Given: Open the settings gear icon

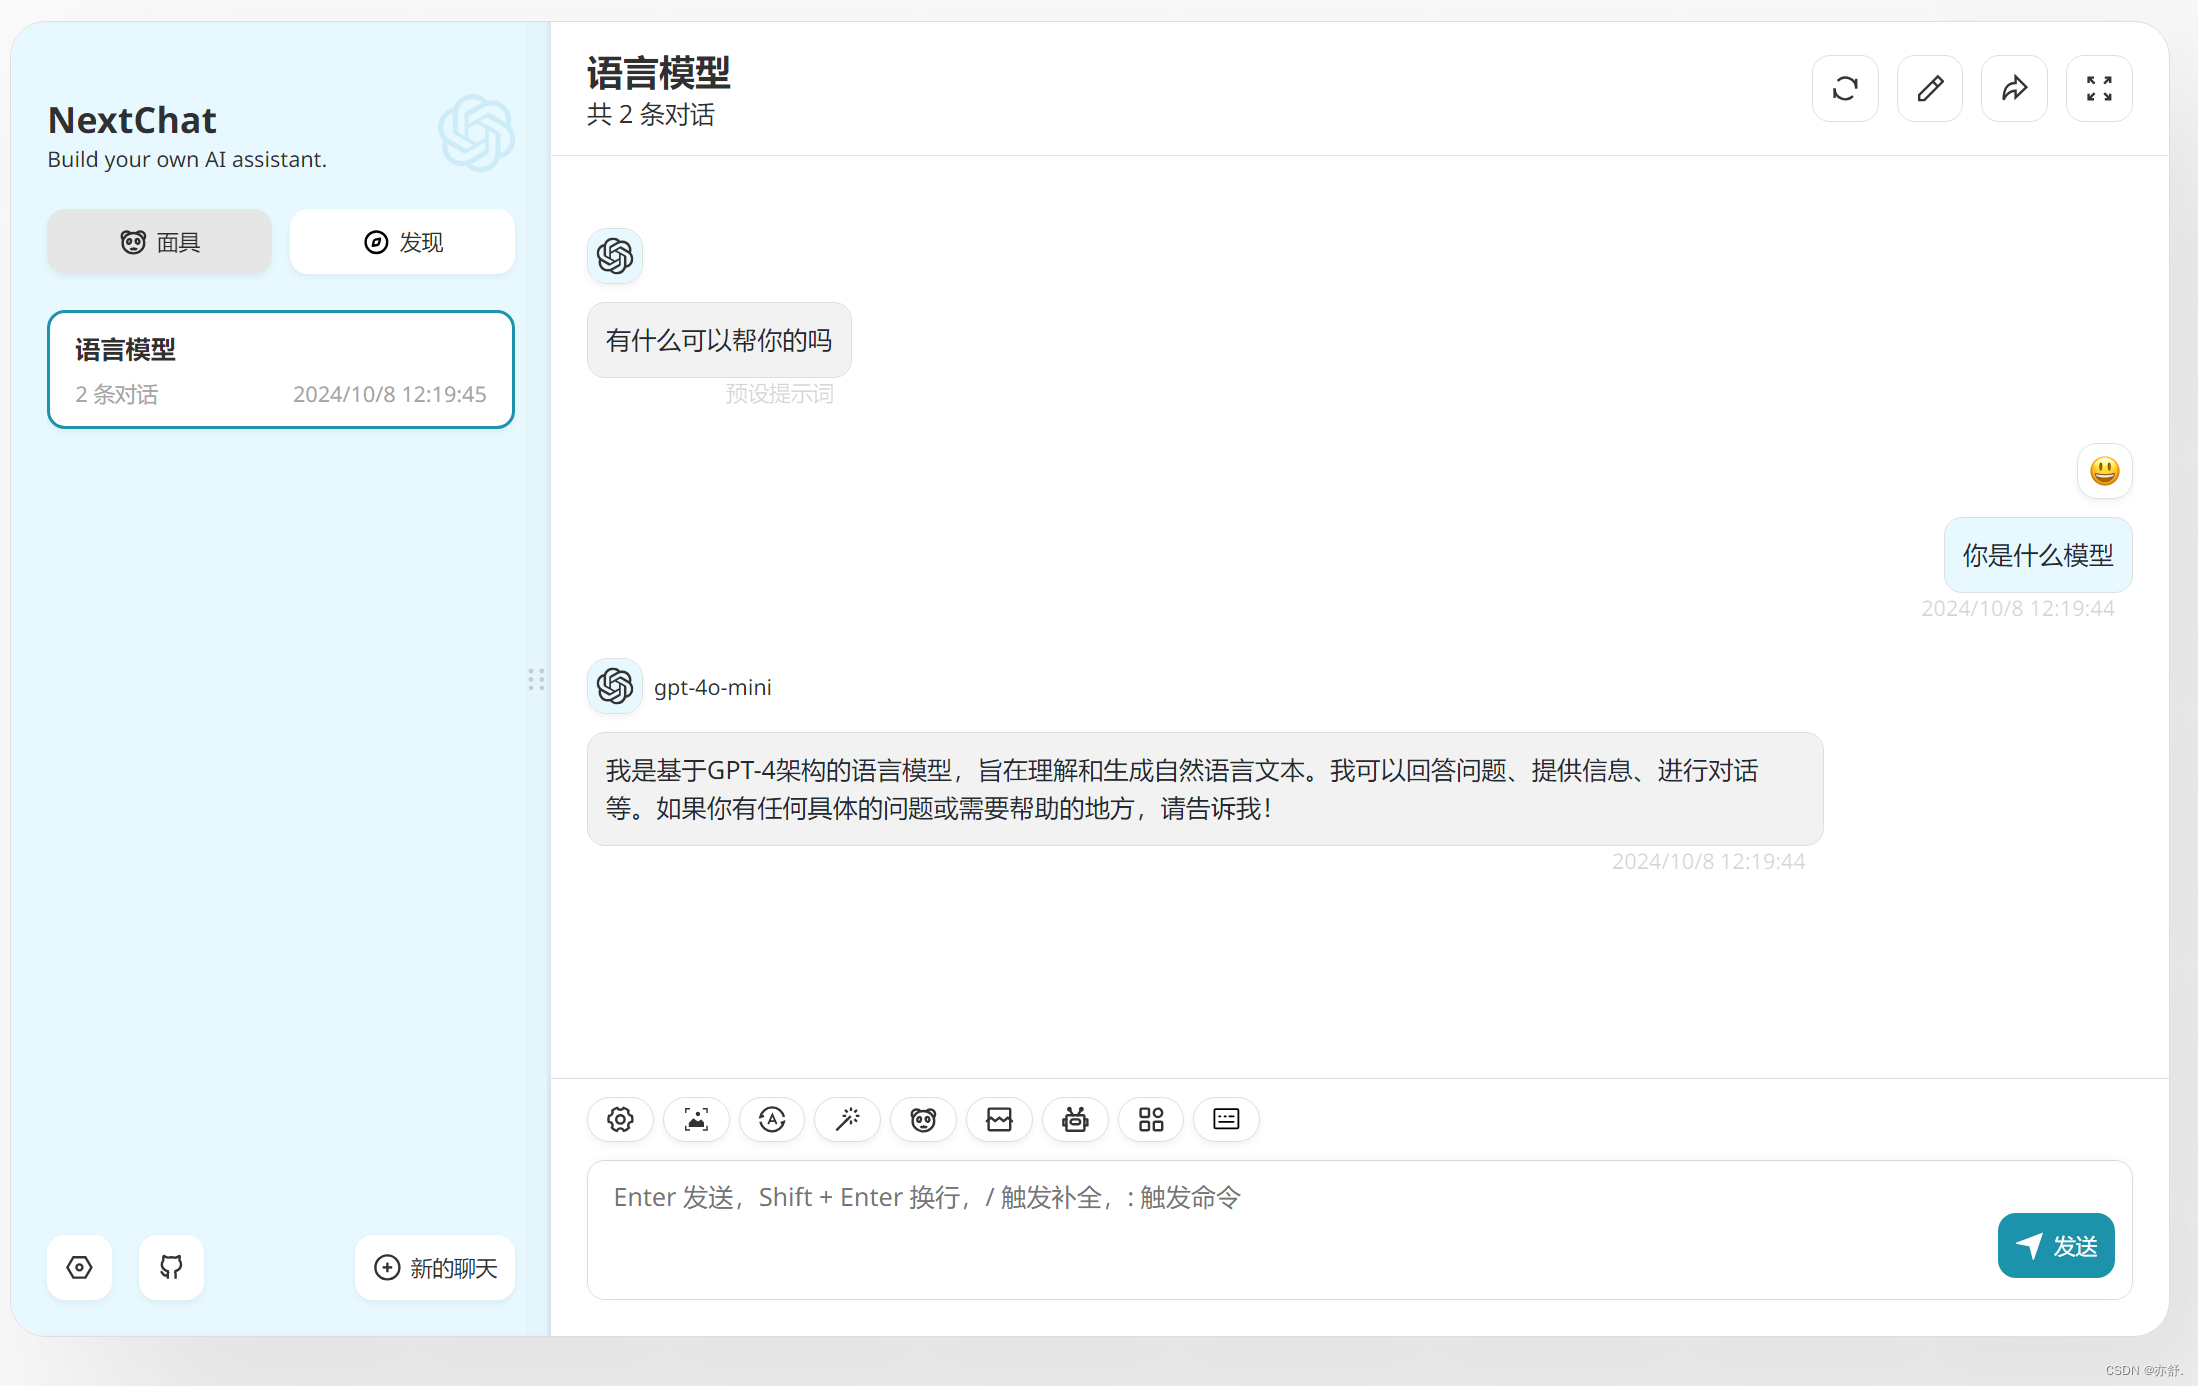Looking at the screenshot, I should [619, 1118].
